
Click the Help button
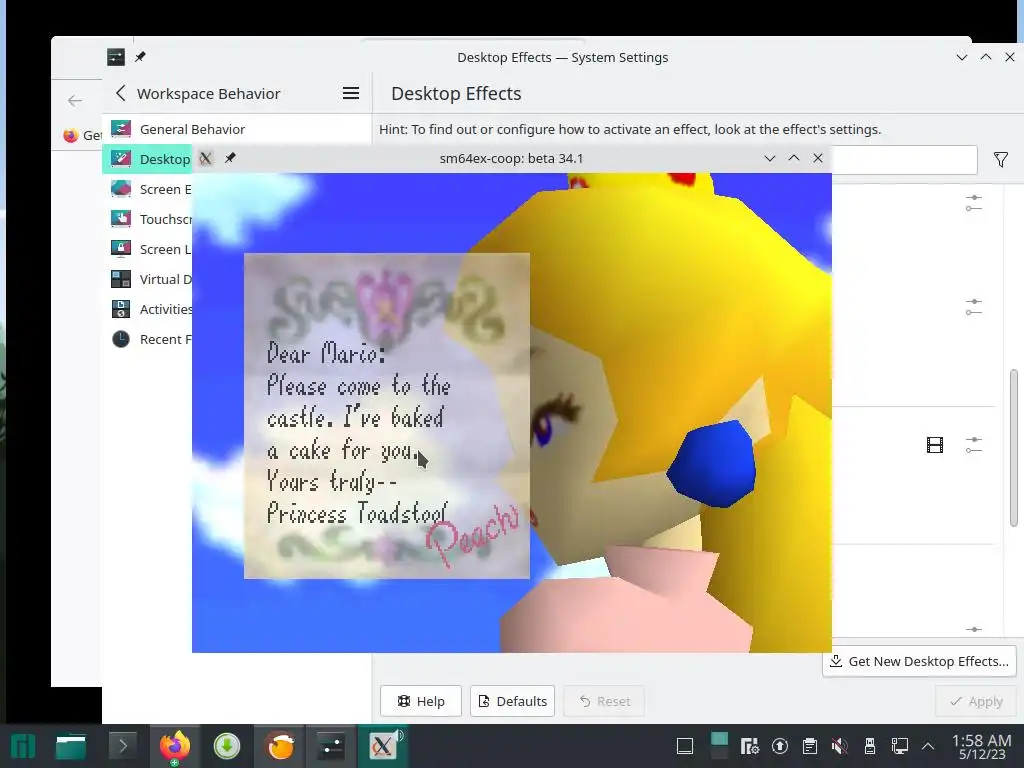click(421, 701)
